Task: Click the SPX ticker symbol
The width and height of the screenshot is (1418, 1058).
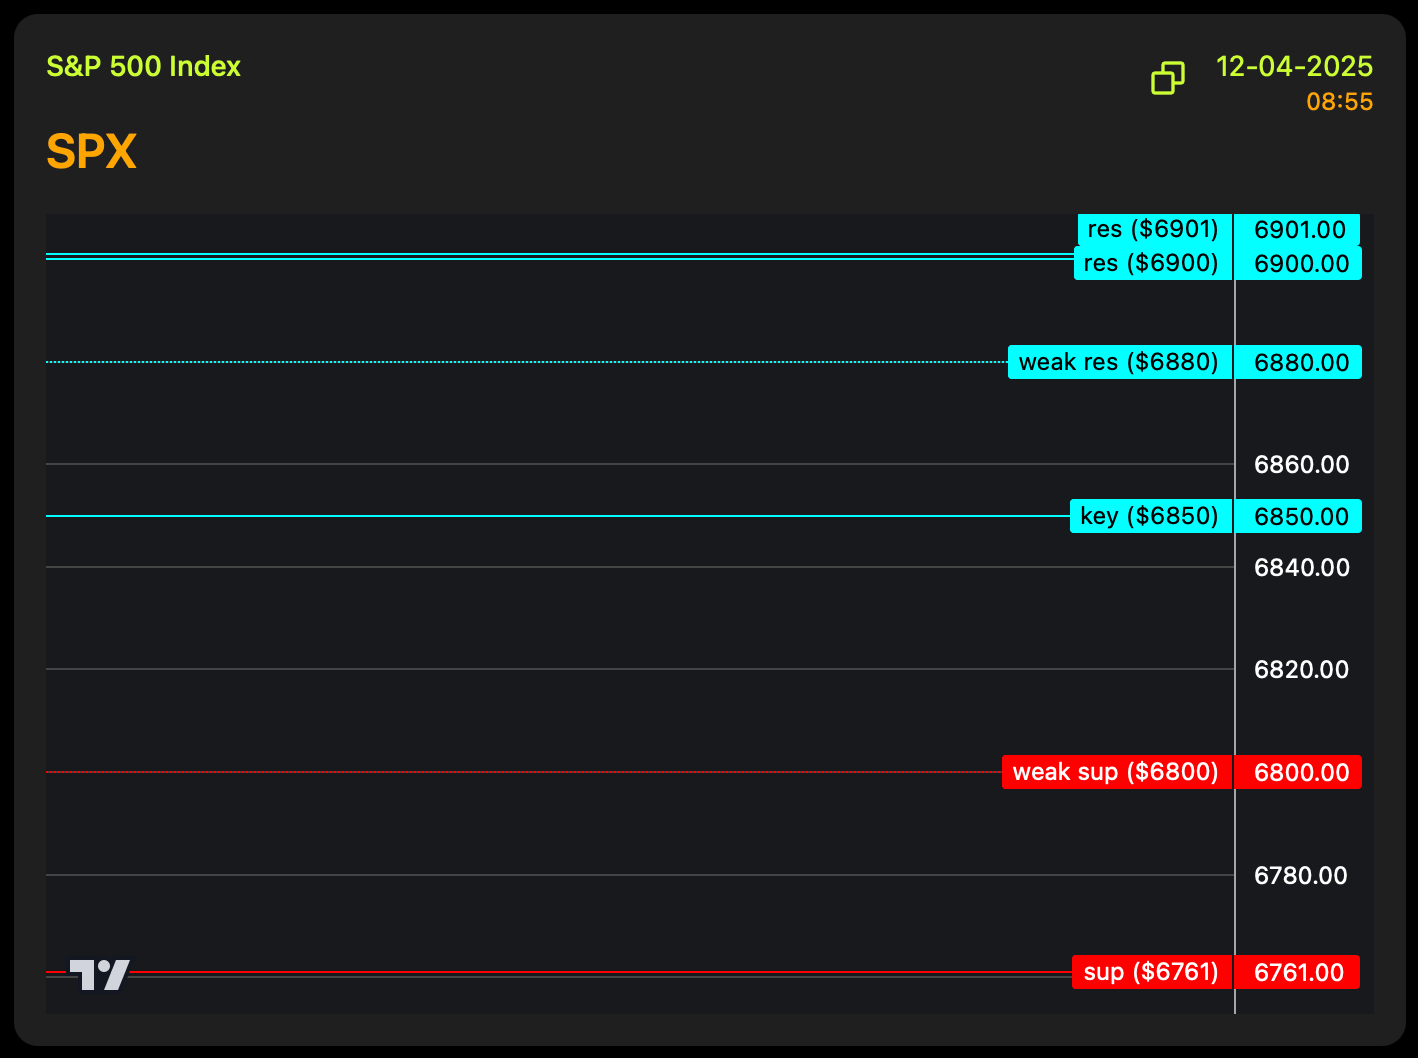Action: click(x=91, y=152)
